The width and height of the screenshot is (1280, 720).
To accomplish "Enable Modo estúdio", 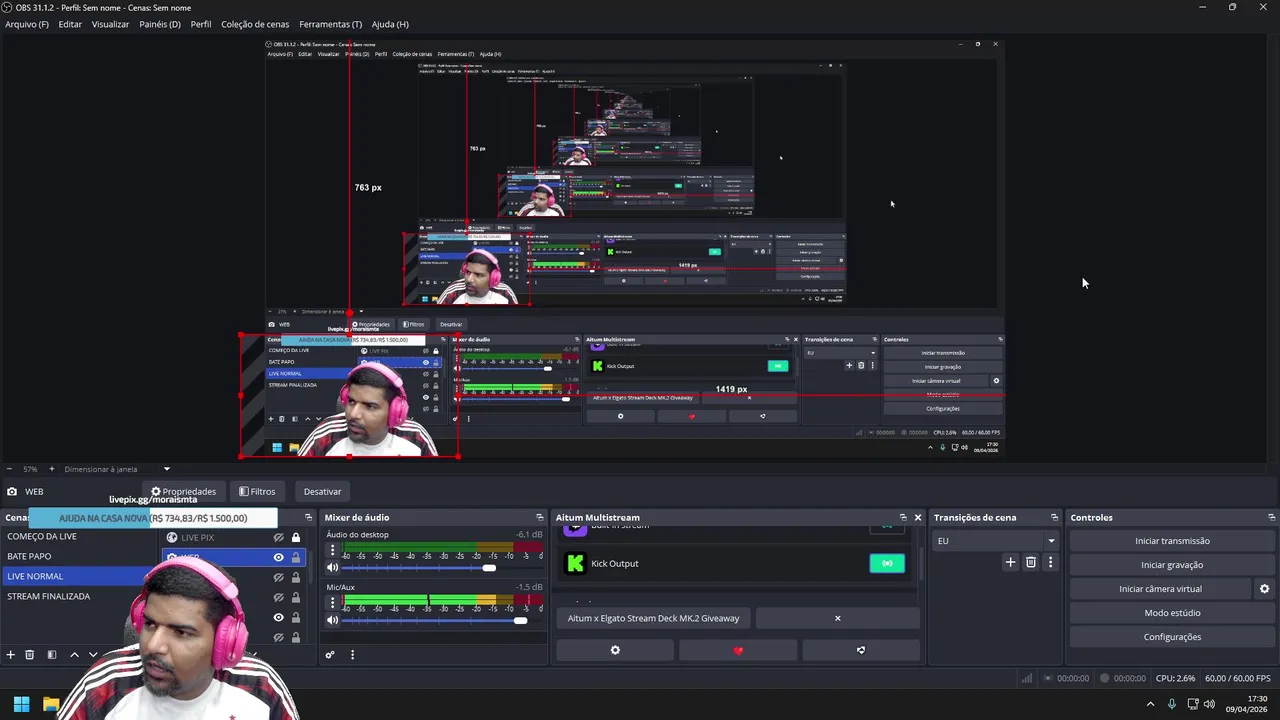I will click(1172, 613).
